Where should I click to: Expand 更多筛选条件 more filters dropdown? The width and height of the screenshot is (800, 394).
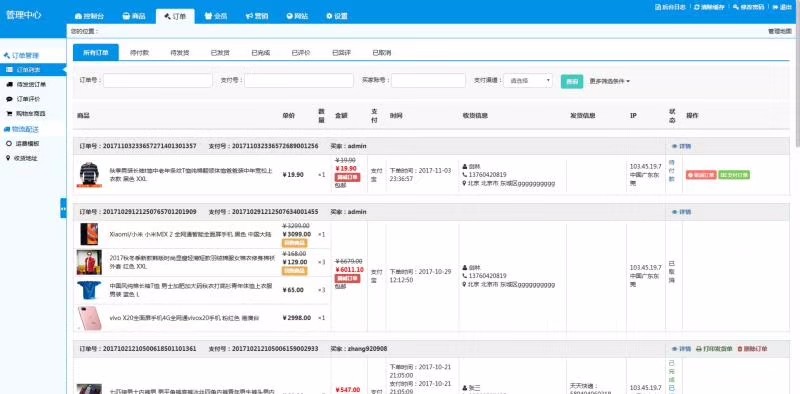(610, 81)
